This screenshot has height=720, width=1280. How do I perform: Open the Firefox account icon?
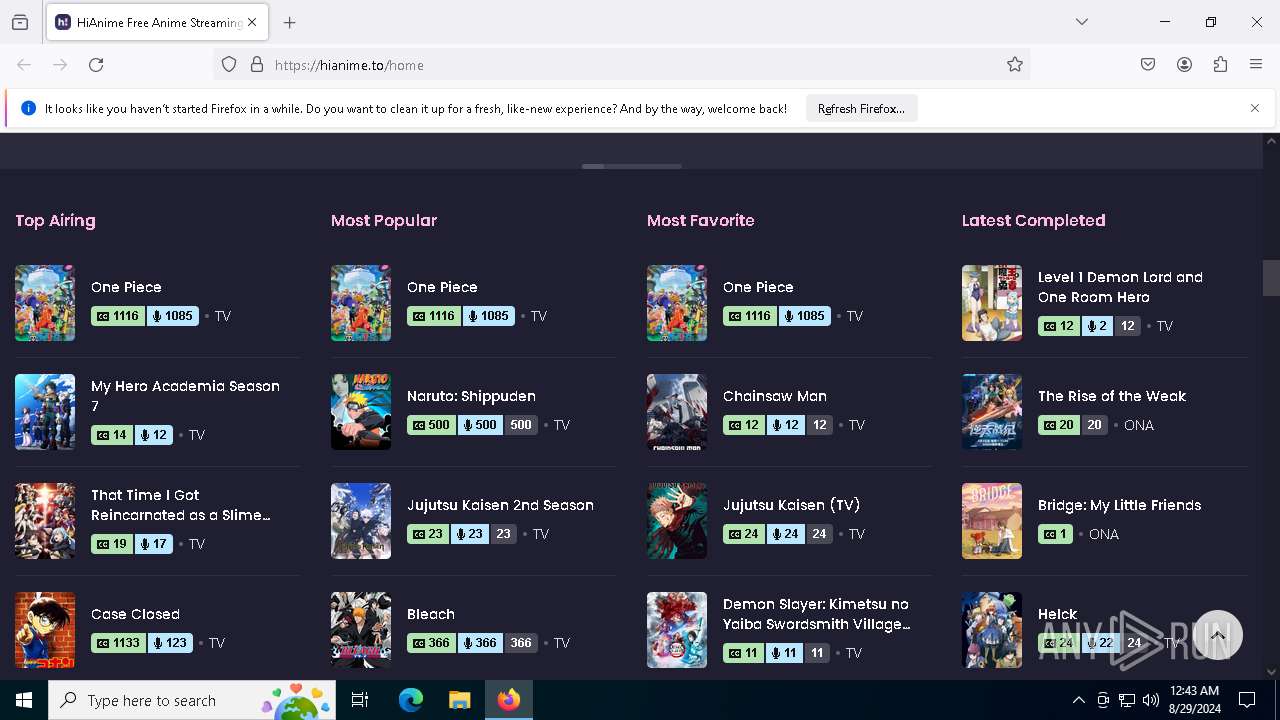pos(1184,65)
